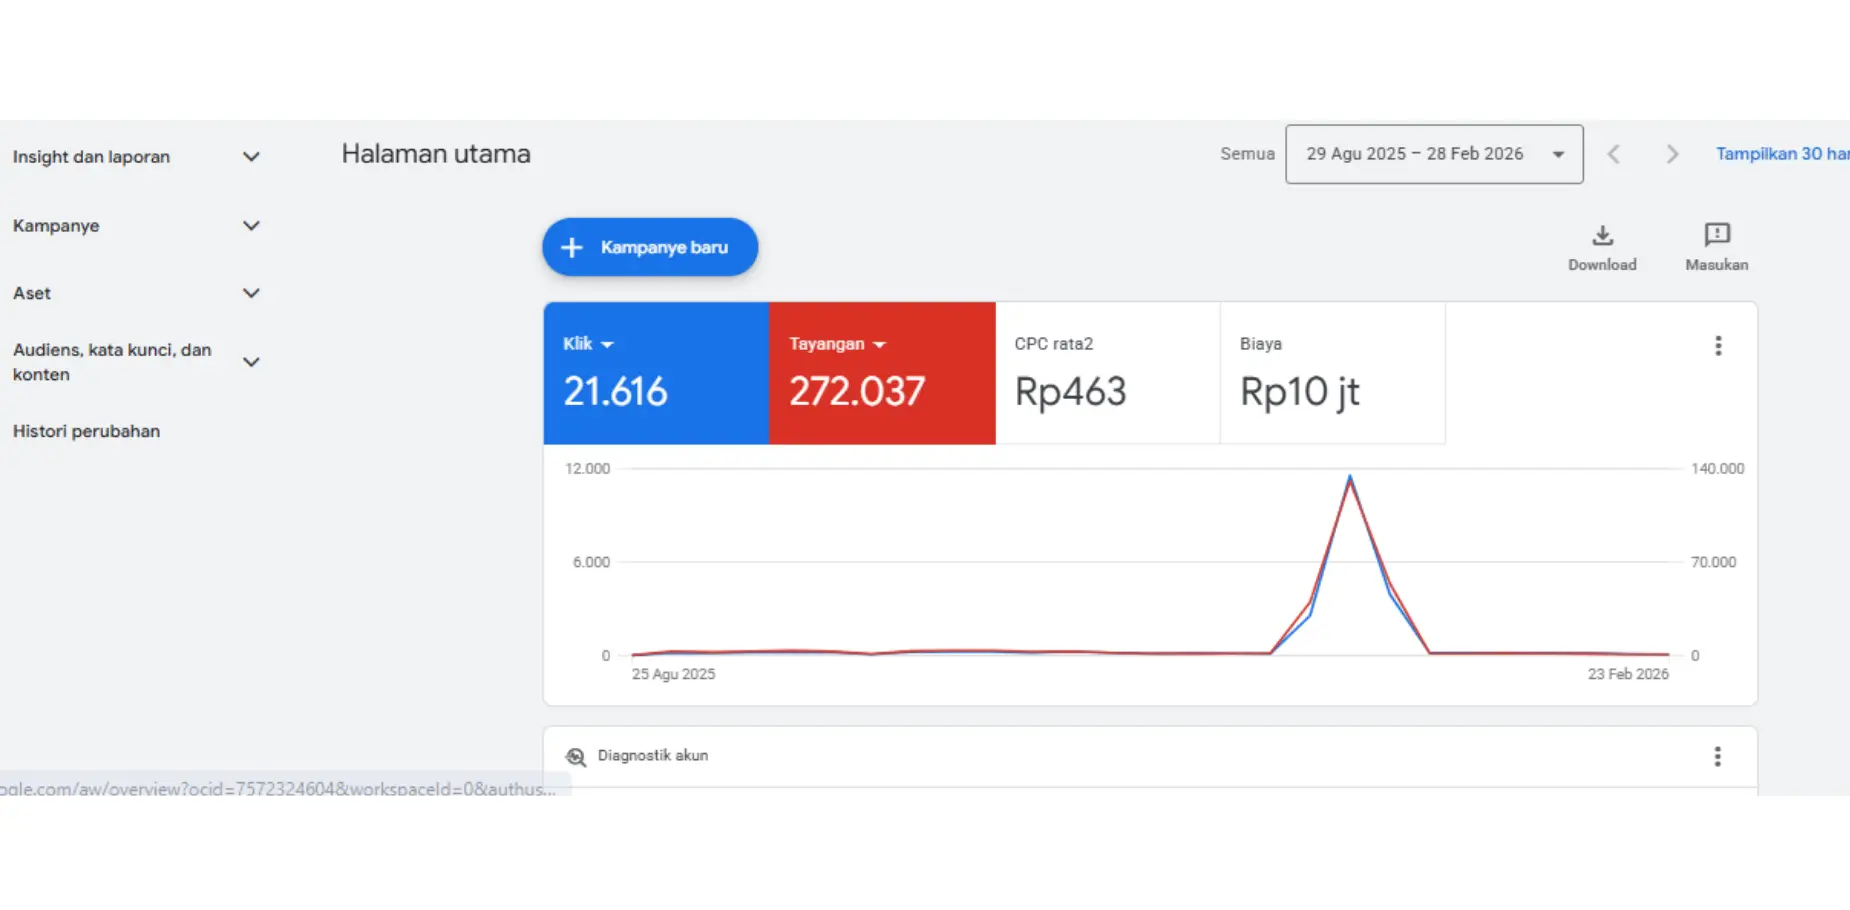This screenshot has height=910, width=1850.
Task: Open the Klik metric dropdown
Action: 607,345
